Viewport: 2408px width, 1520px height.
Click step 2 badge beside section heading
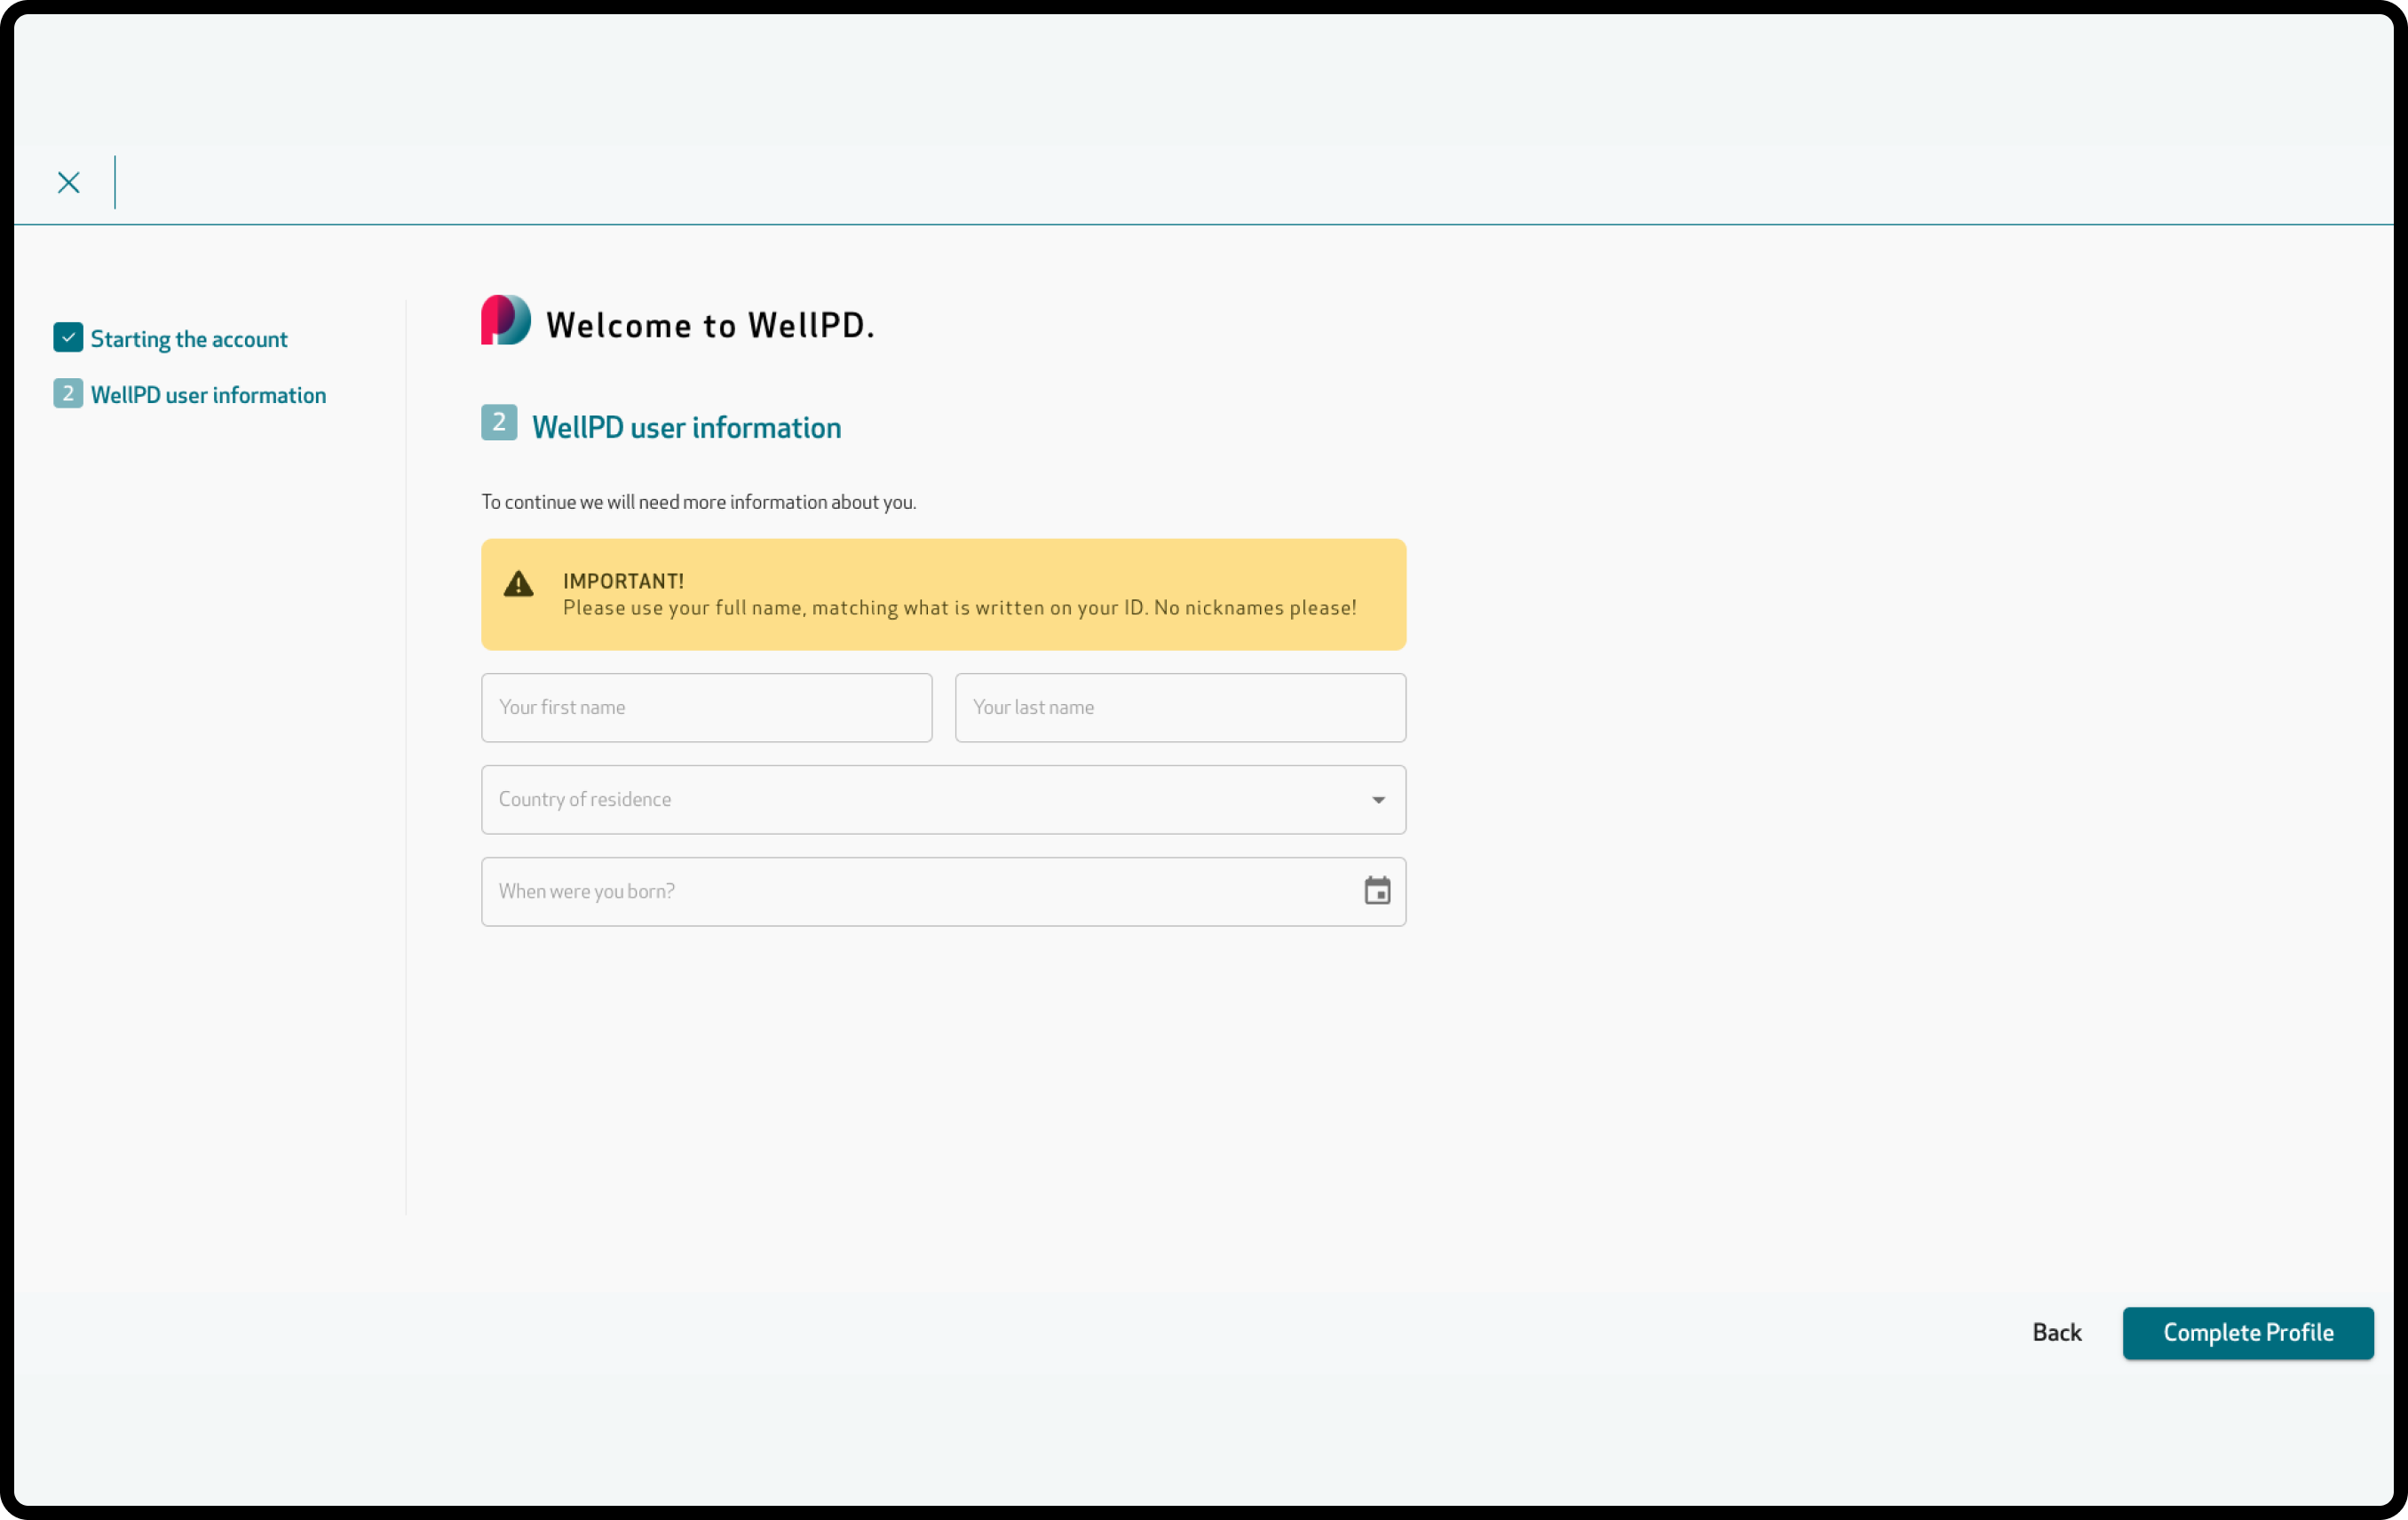[x=499, y=423]
